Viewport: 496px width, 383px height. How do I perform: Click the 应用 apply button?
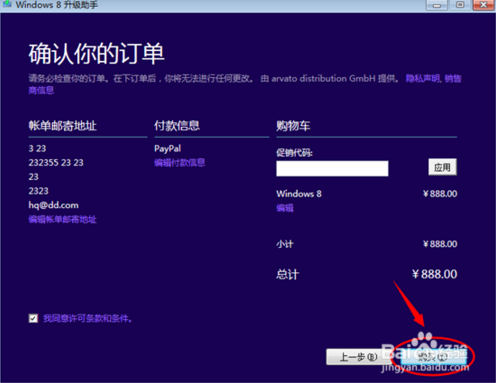[442, 167]
